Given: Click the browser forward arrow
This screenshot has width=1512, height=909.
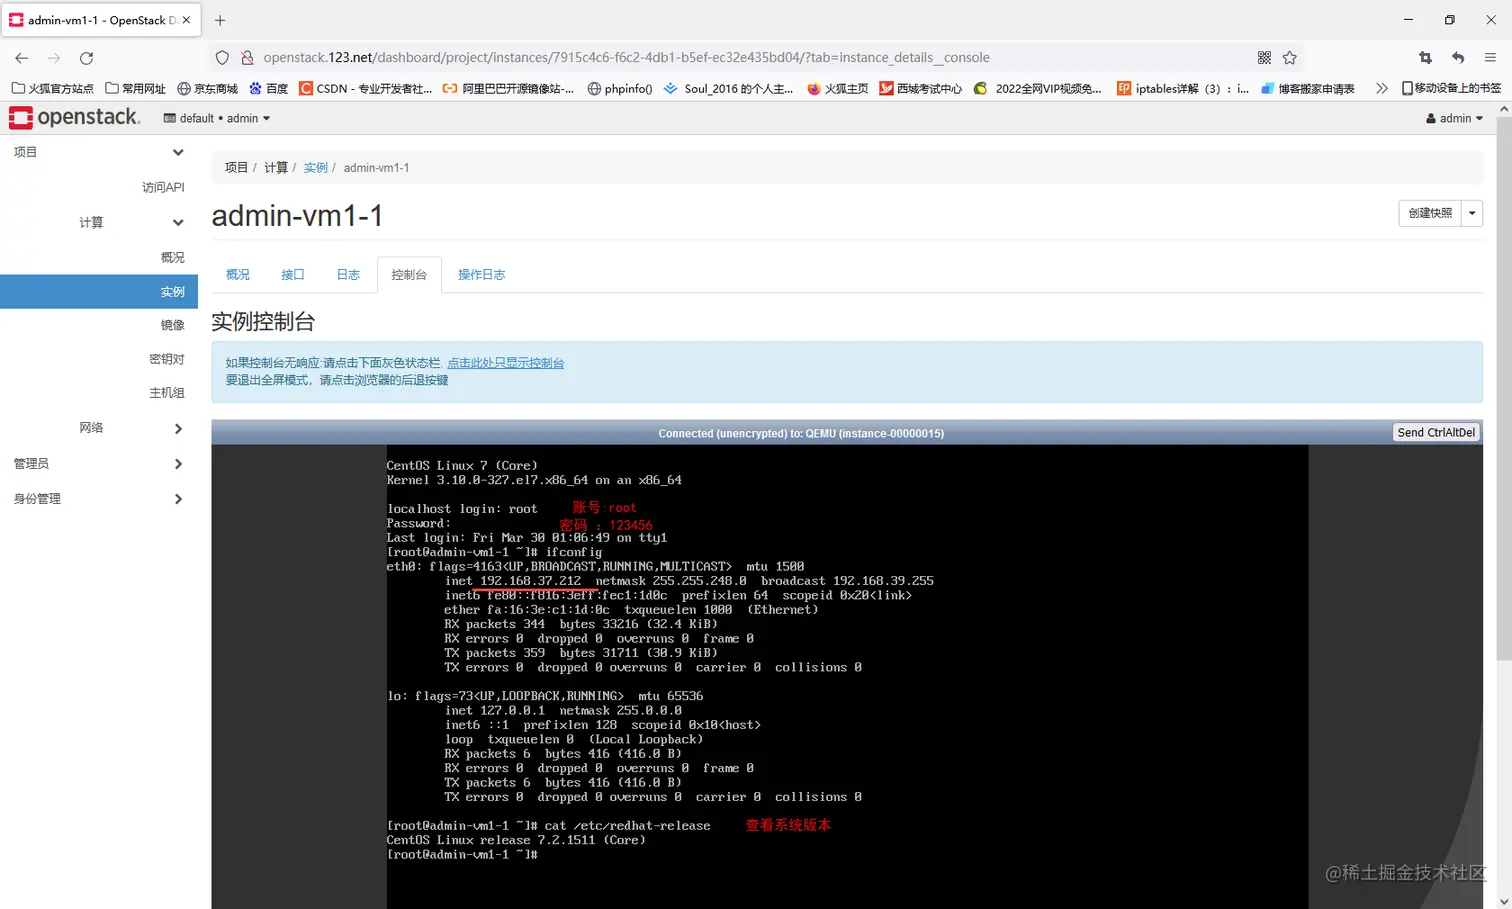Looking at the screenshot, I should (x=54, y=58).
